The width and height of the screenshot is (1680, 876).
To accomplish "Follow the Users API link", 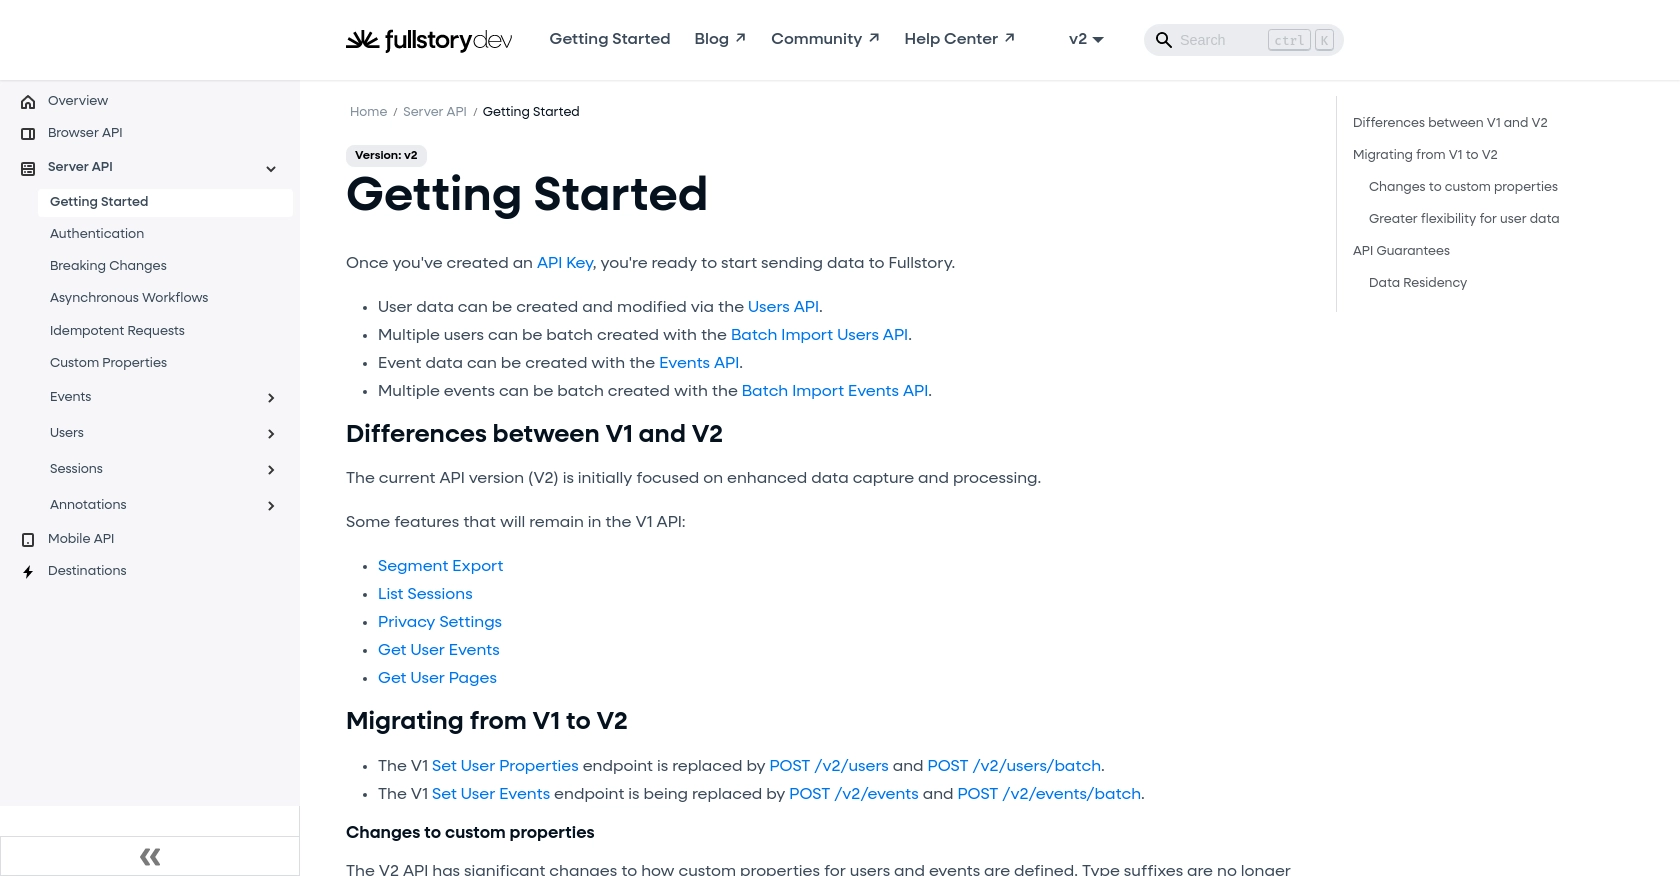I will point(783,307).
